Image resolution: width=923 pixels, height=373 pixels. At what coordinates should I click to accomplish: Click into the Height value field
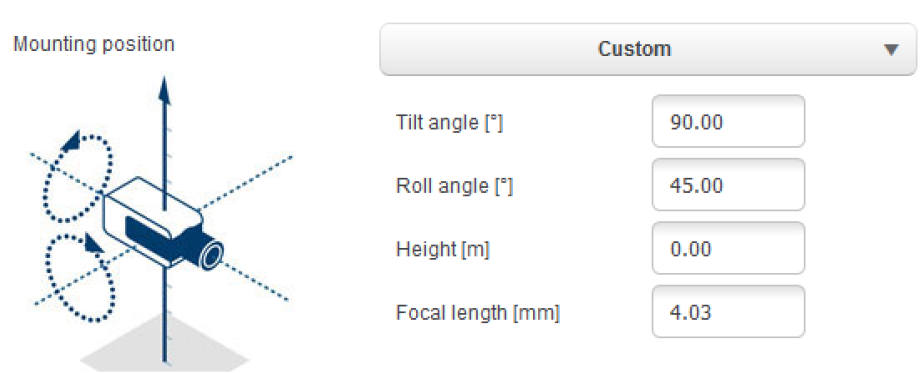pyautogui.click(x=728, y=248)
